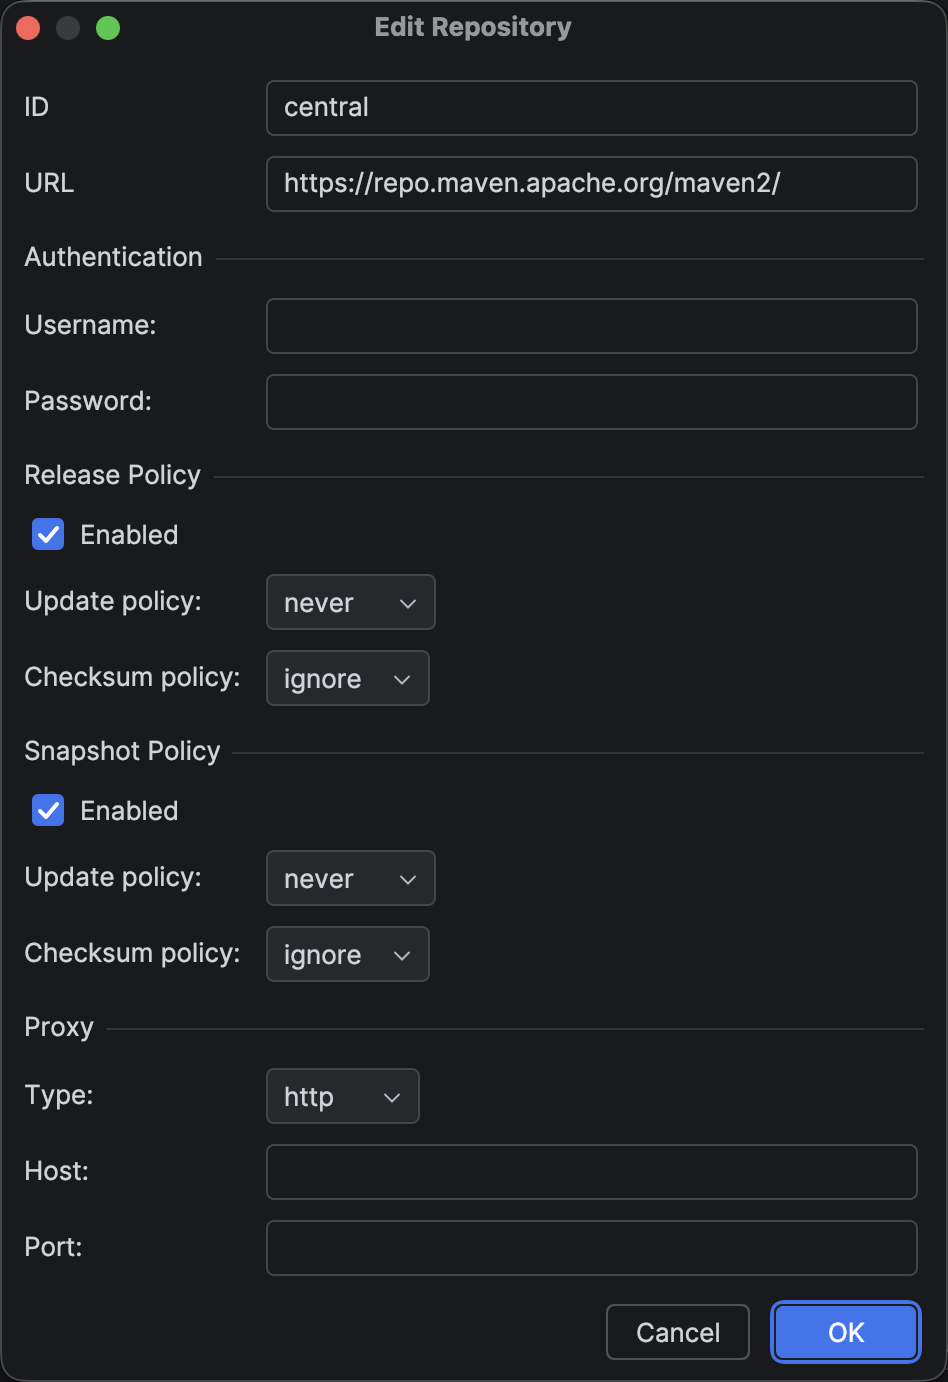This screenshot has width=948, height=1382.
Task: Open Snapshot Policy Checksum policy dropdown
Action: tap(347, 954)
